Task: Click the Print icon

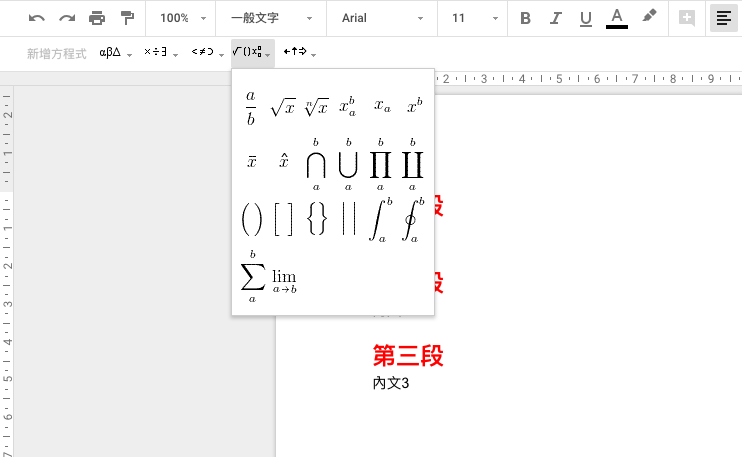Action: [97, 18]
